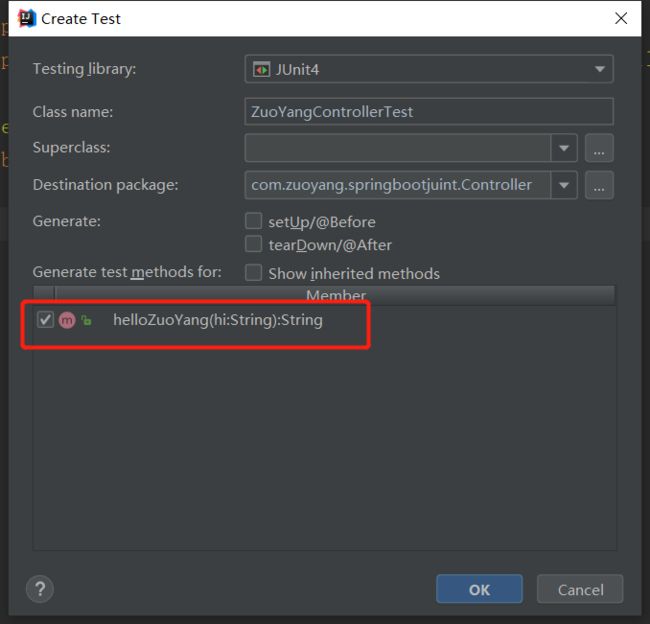Toggle Show inherited methods checkbox
The image size is (650, 624).
click(x=253, y=273)
